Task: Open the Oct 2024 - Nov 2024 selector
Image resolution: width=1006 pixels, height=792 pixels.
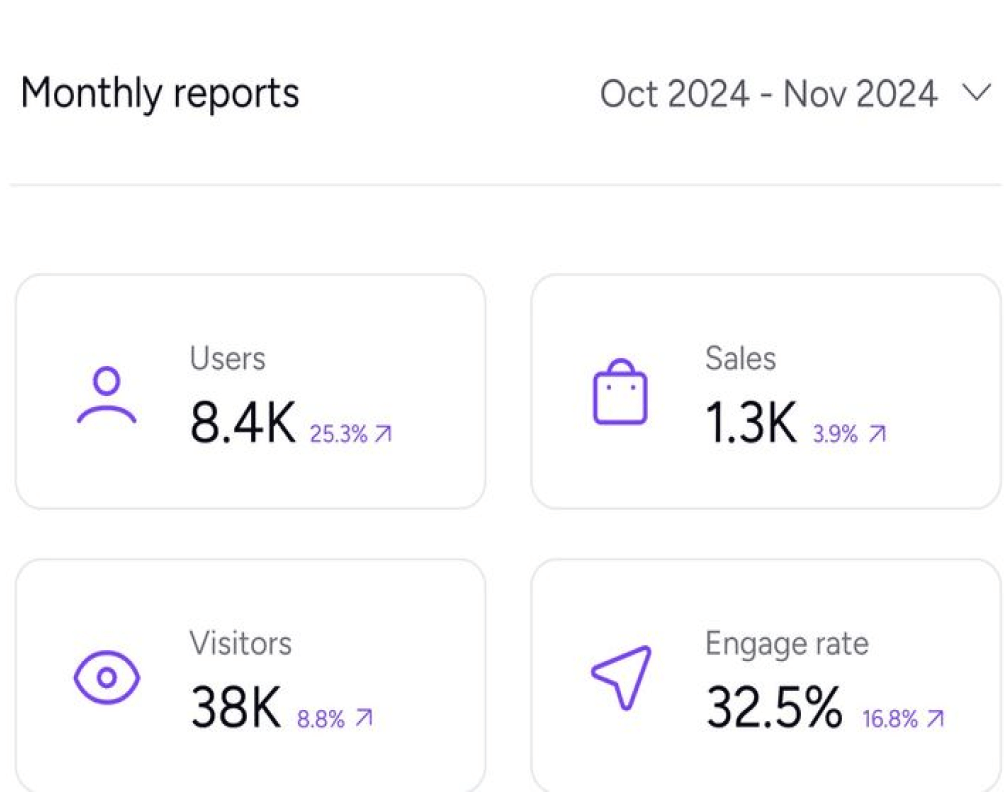Action: tap(768, 94)
